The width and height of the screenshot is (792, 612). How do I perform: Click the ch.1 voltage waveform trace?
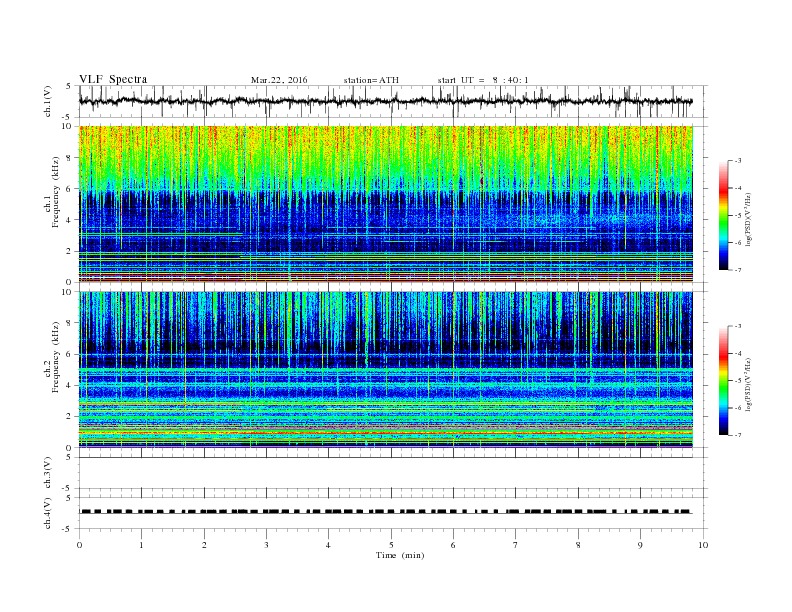click(385, 101)
